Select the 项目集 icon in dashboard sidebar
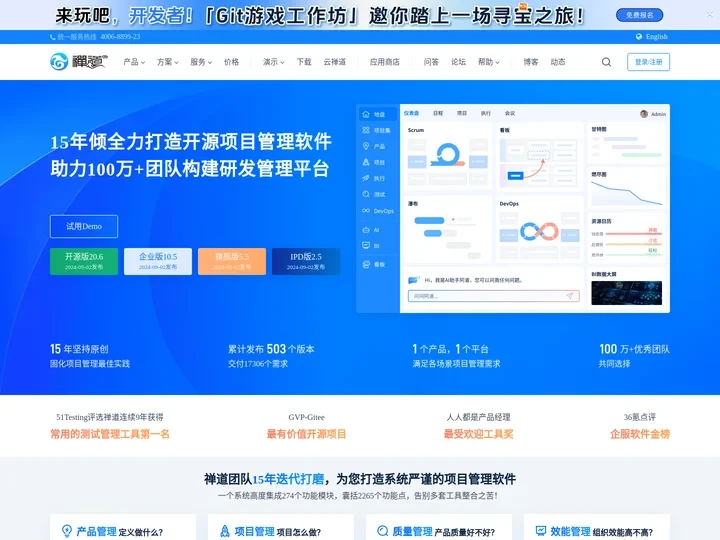Screen dimensions: 720x540 366,130
